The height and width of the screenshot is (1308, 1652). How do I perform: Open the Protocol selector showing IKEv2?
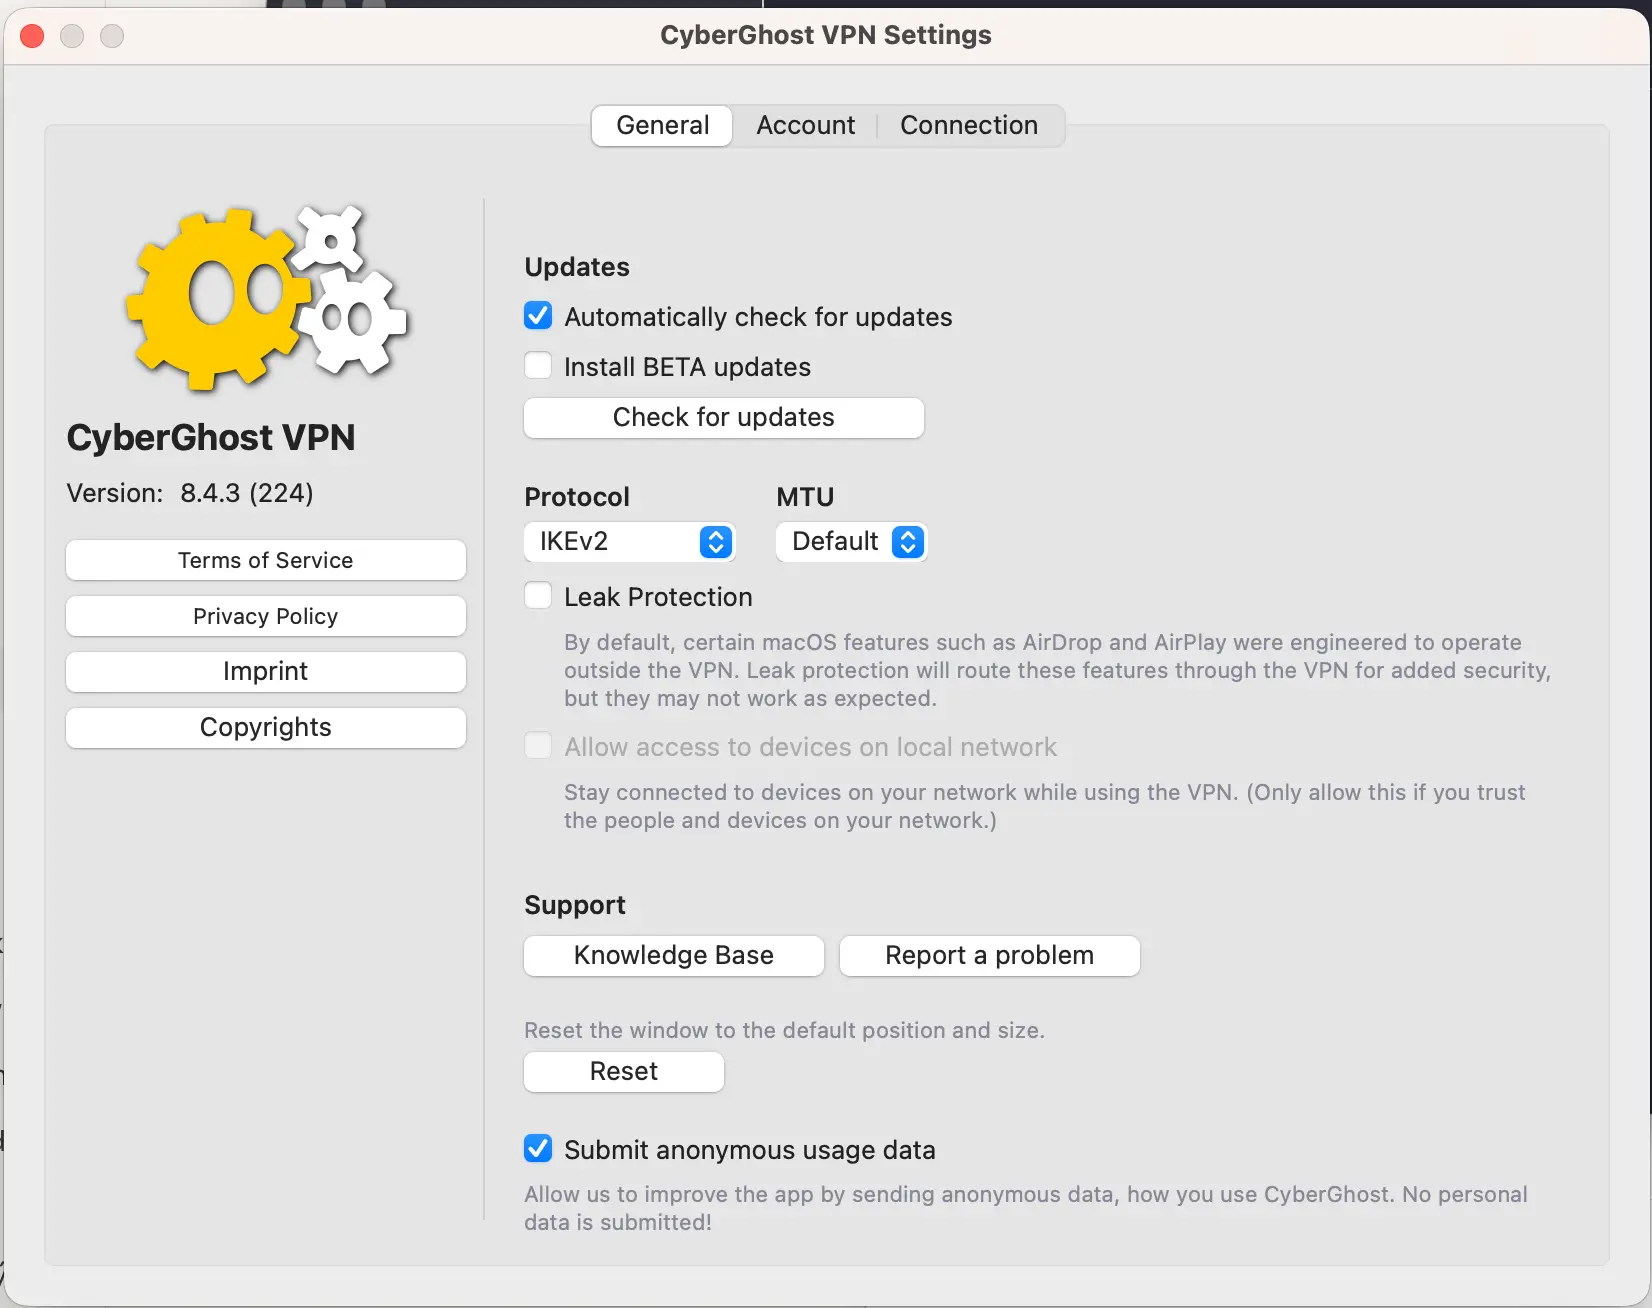pos(629,541)
